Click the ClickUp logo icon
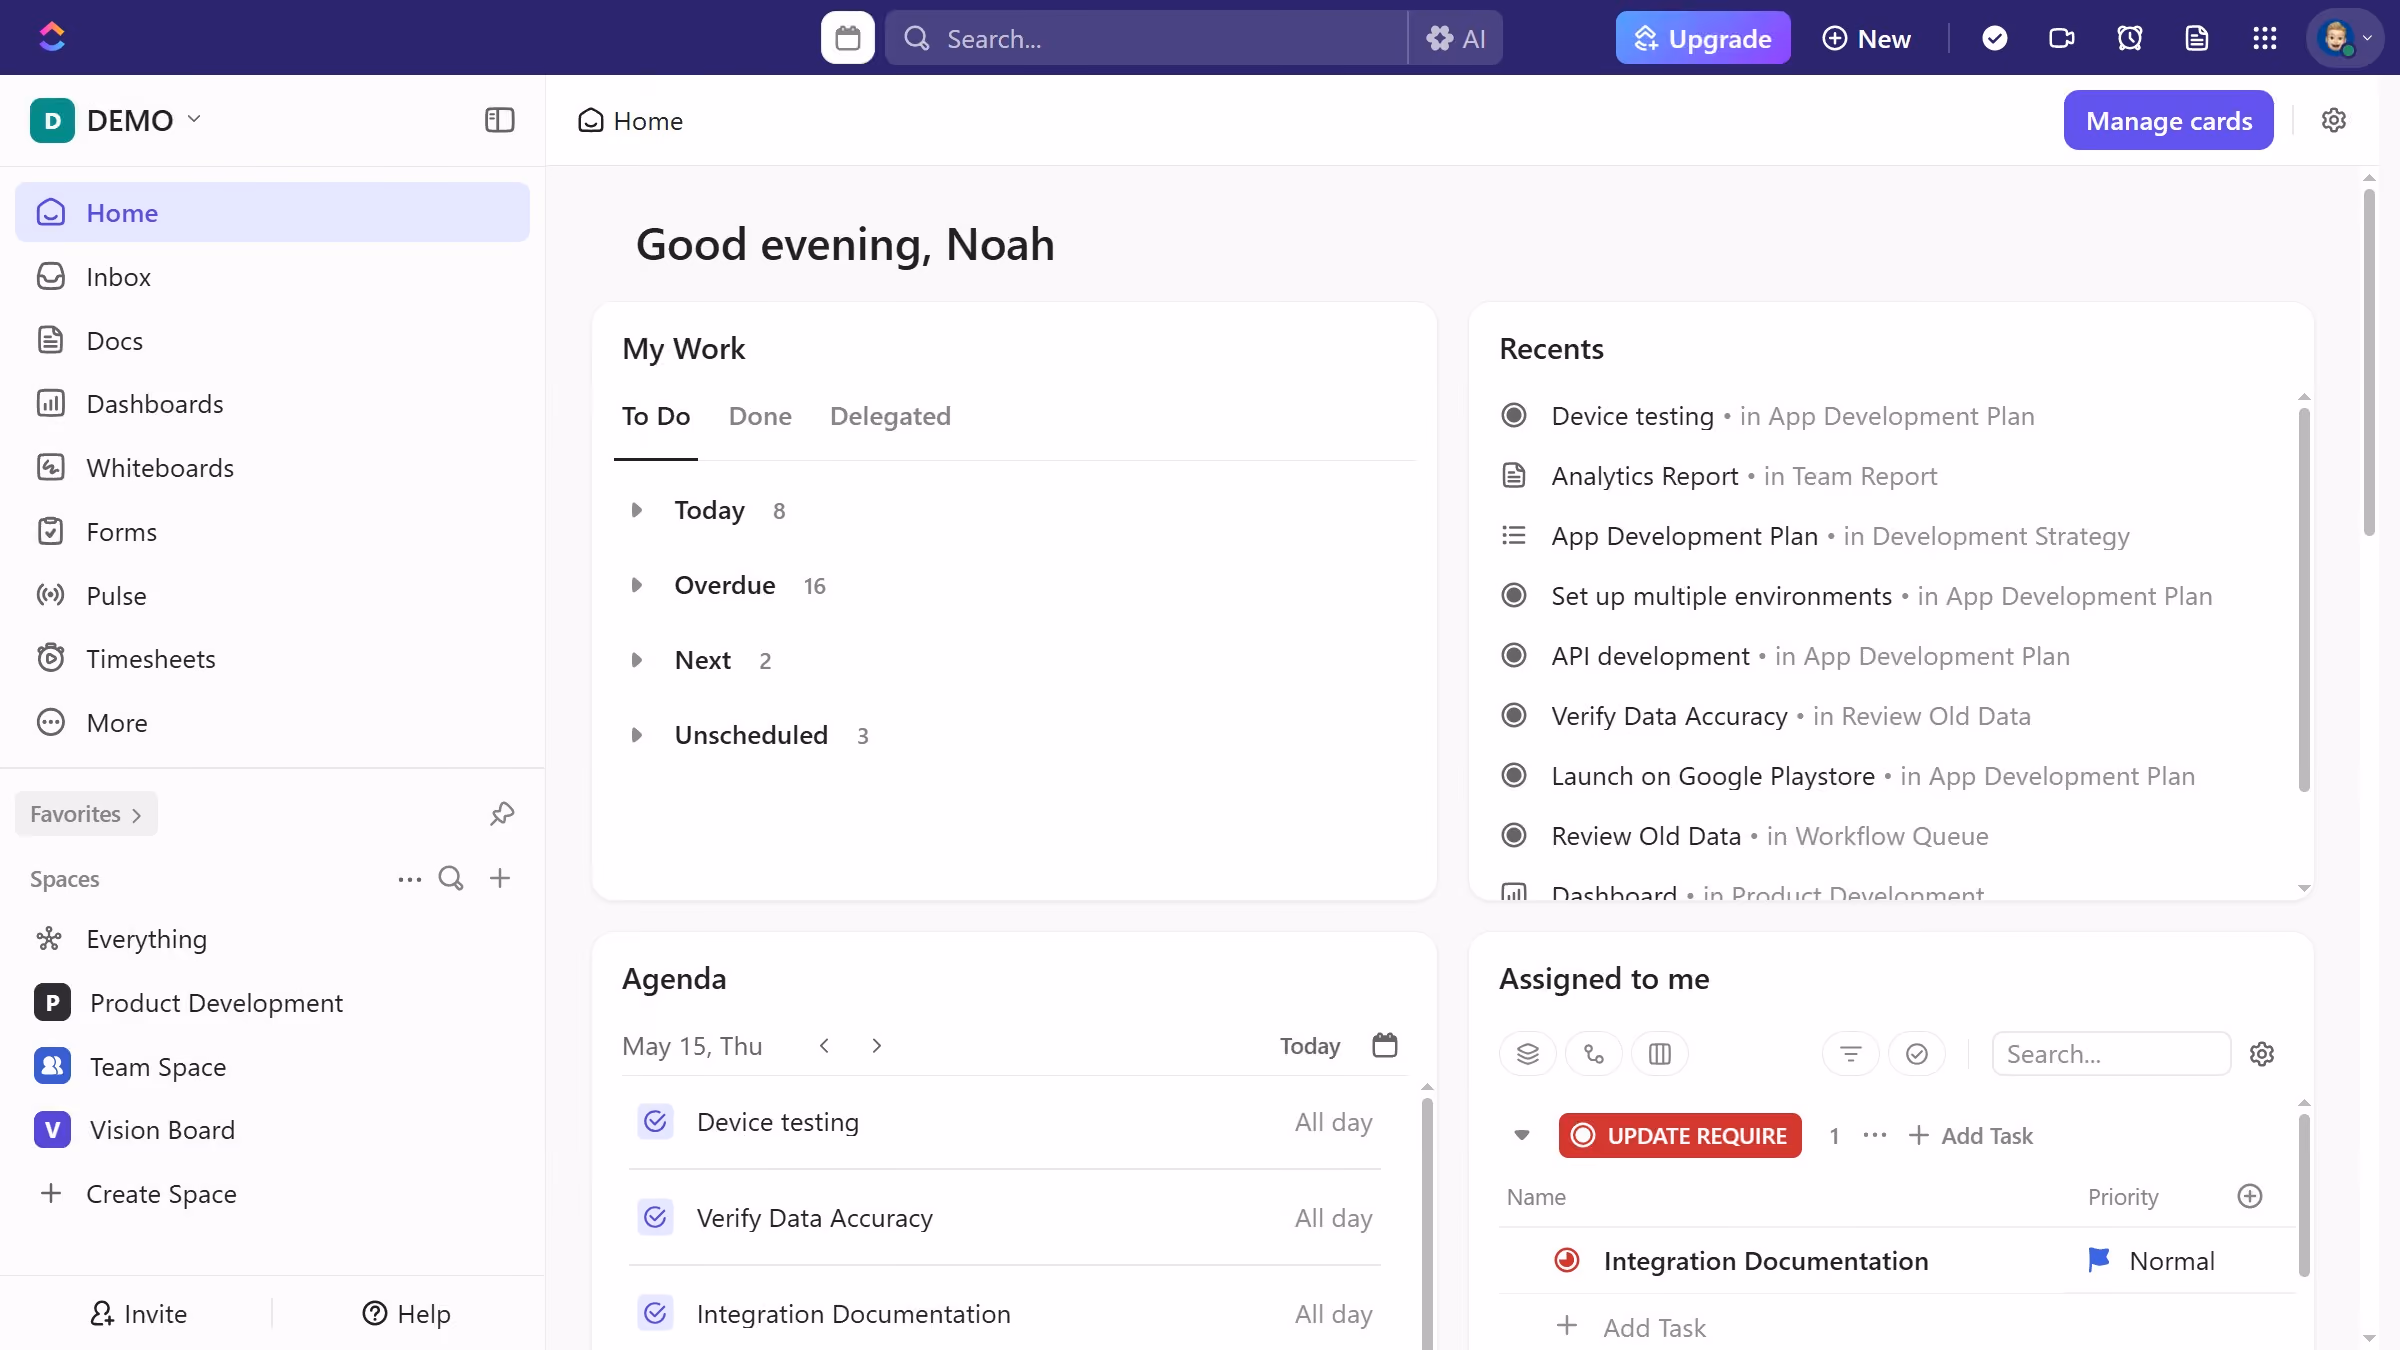The image size is (2400, 1350). [52, 37]
